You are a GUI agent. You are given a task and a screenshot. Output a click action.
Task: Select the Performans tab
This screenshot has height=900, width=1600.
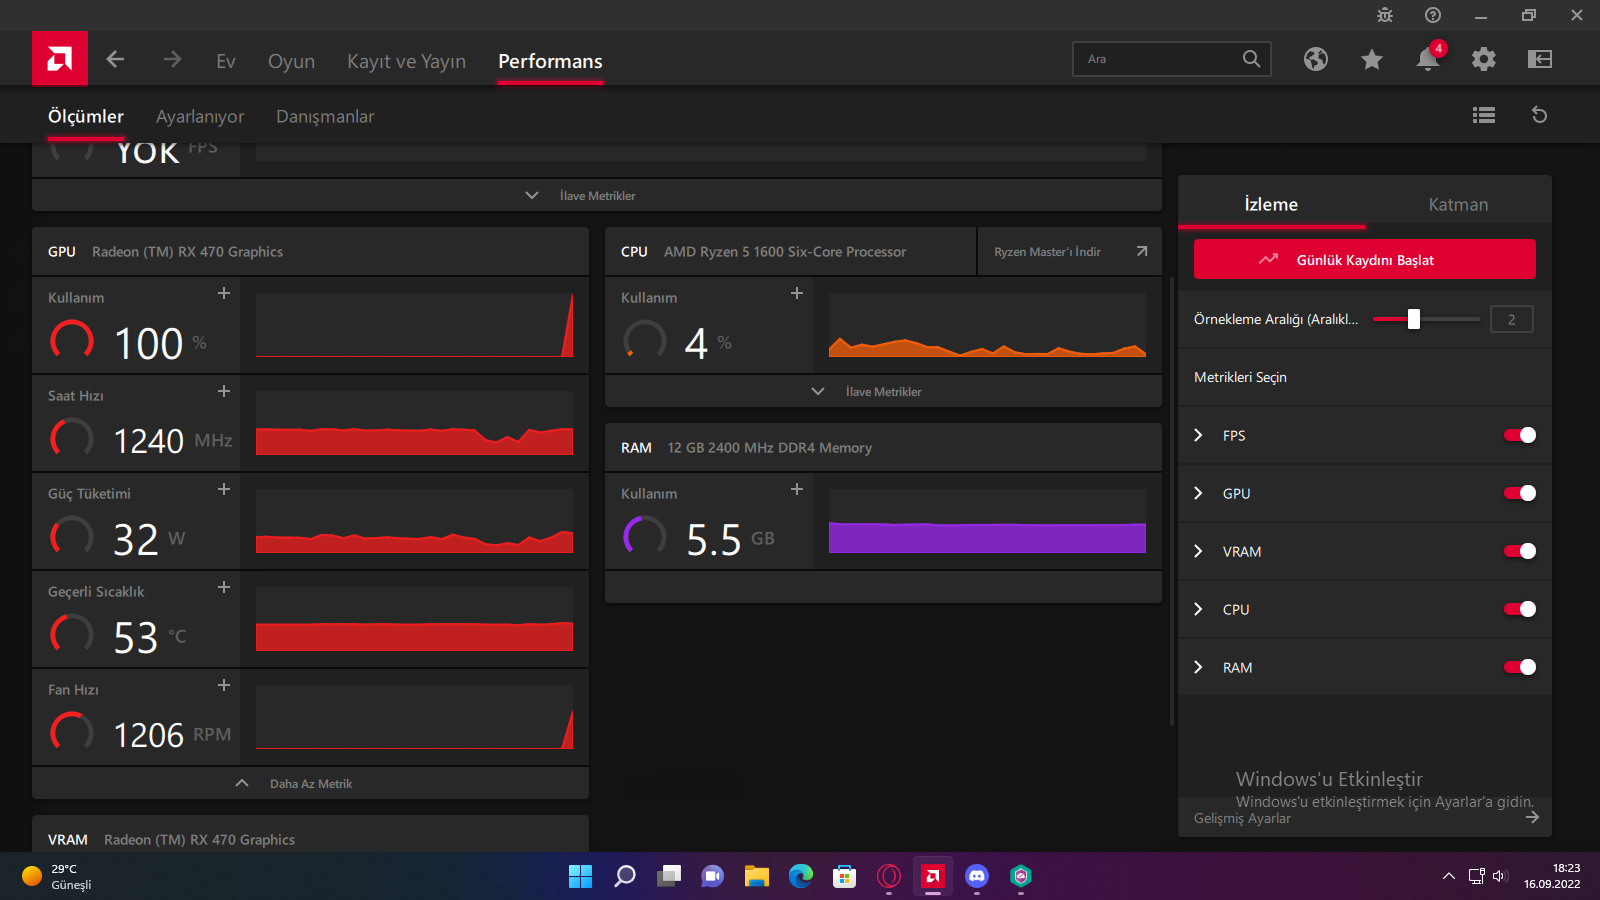(550, 61)
